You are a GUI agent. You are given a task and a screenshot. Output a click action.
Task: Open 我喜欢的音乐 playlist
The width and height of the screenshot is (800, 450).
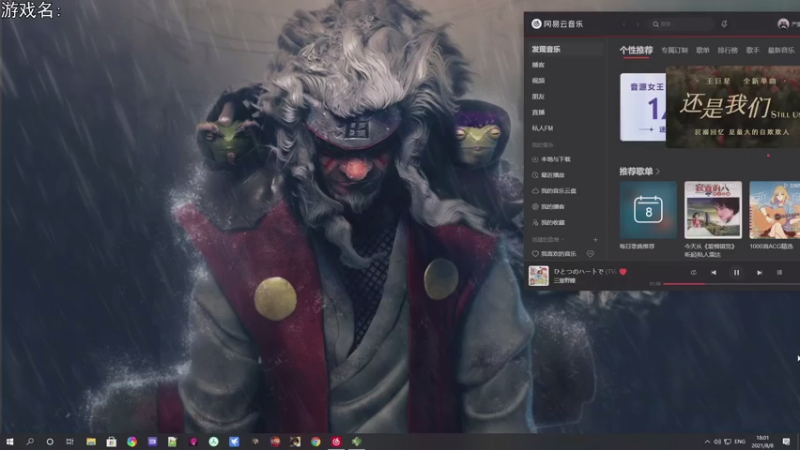(x=554, y=254)
